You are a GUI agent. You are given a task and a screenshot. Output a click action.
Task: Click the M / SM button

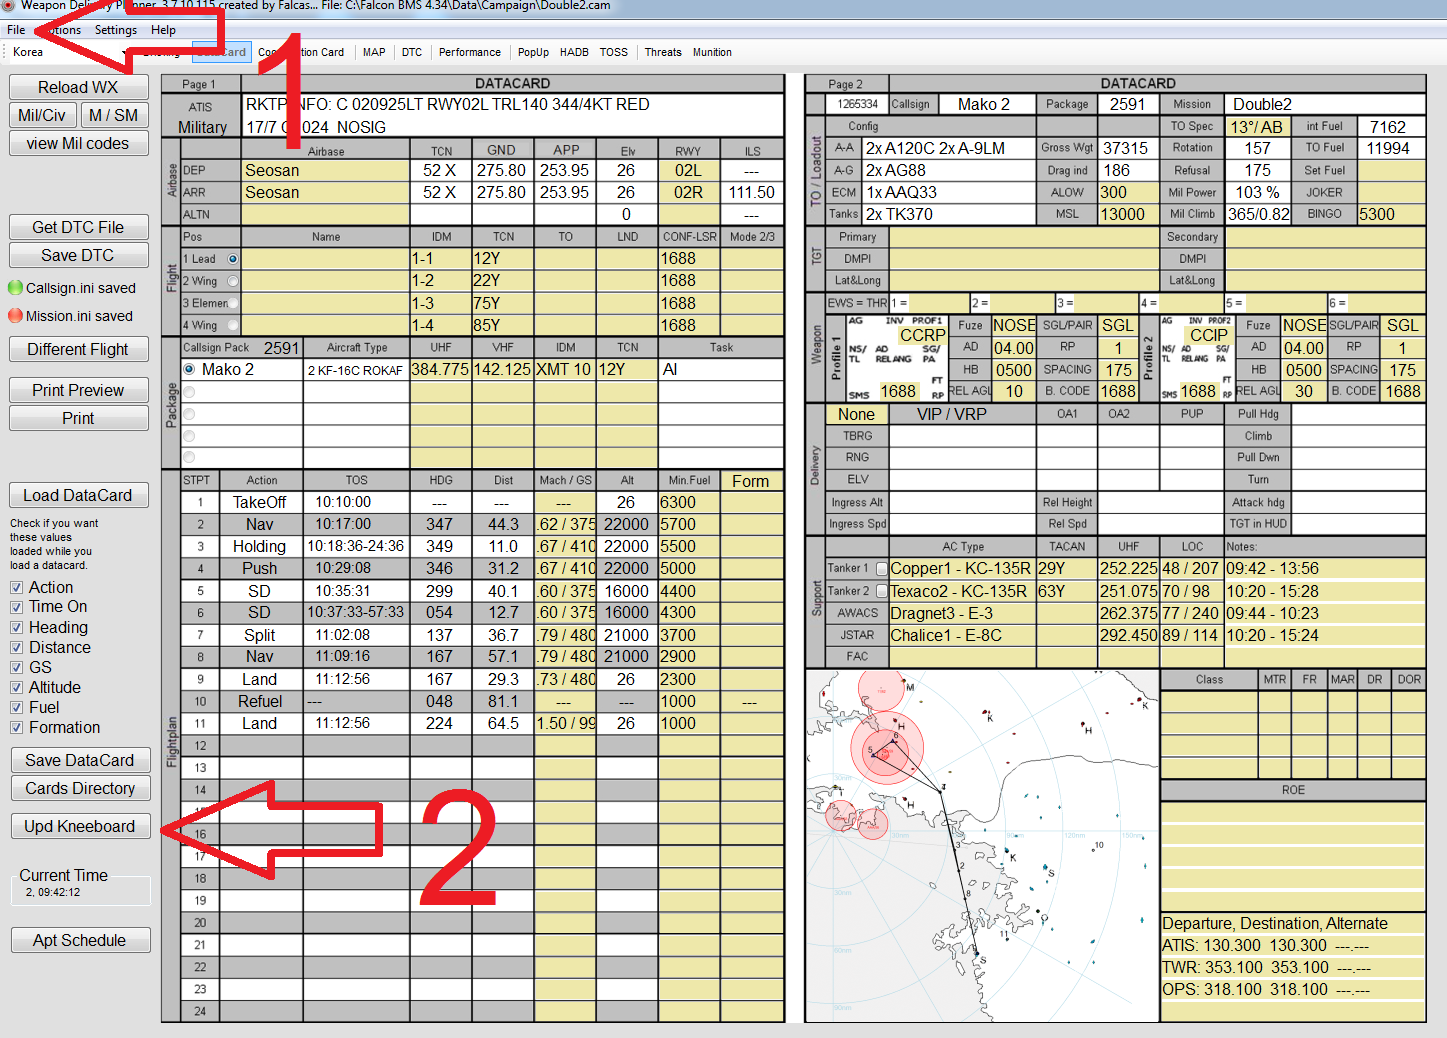click(x=114, y=115)
